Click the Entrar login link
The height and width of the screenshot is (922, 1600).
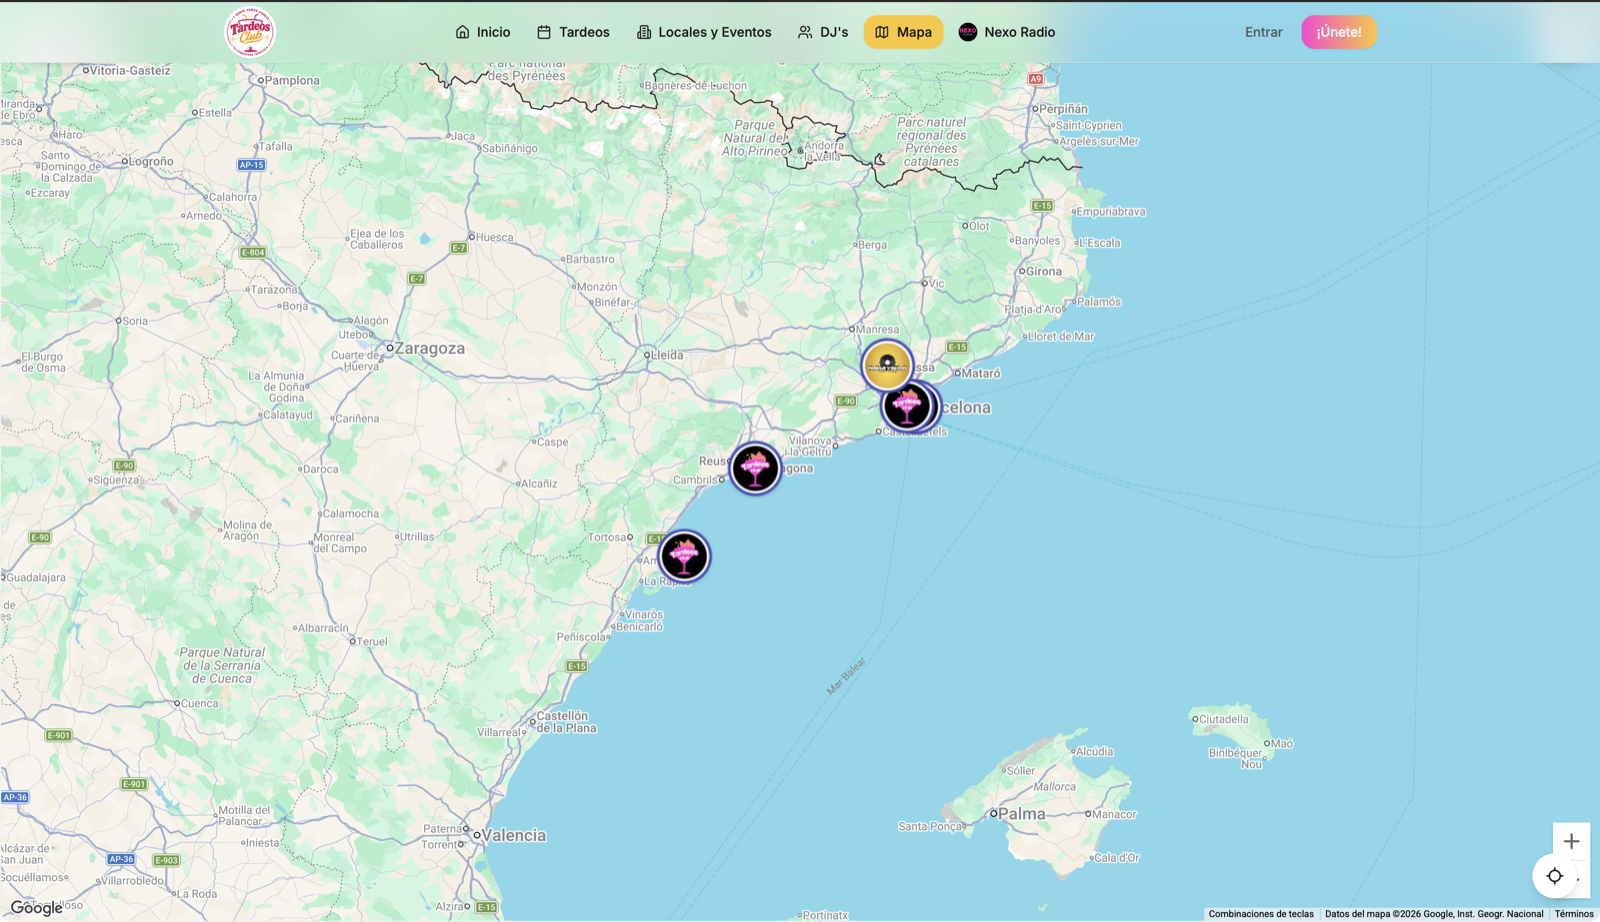1263,32
